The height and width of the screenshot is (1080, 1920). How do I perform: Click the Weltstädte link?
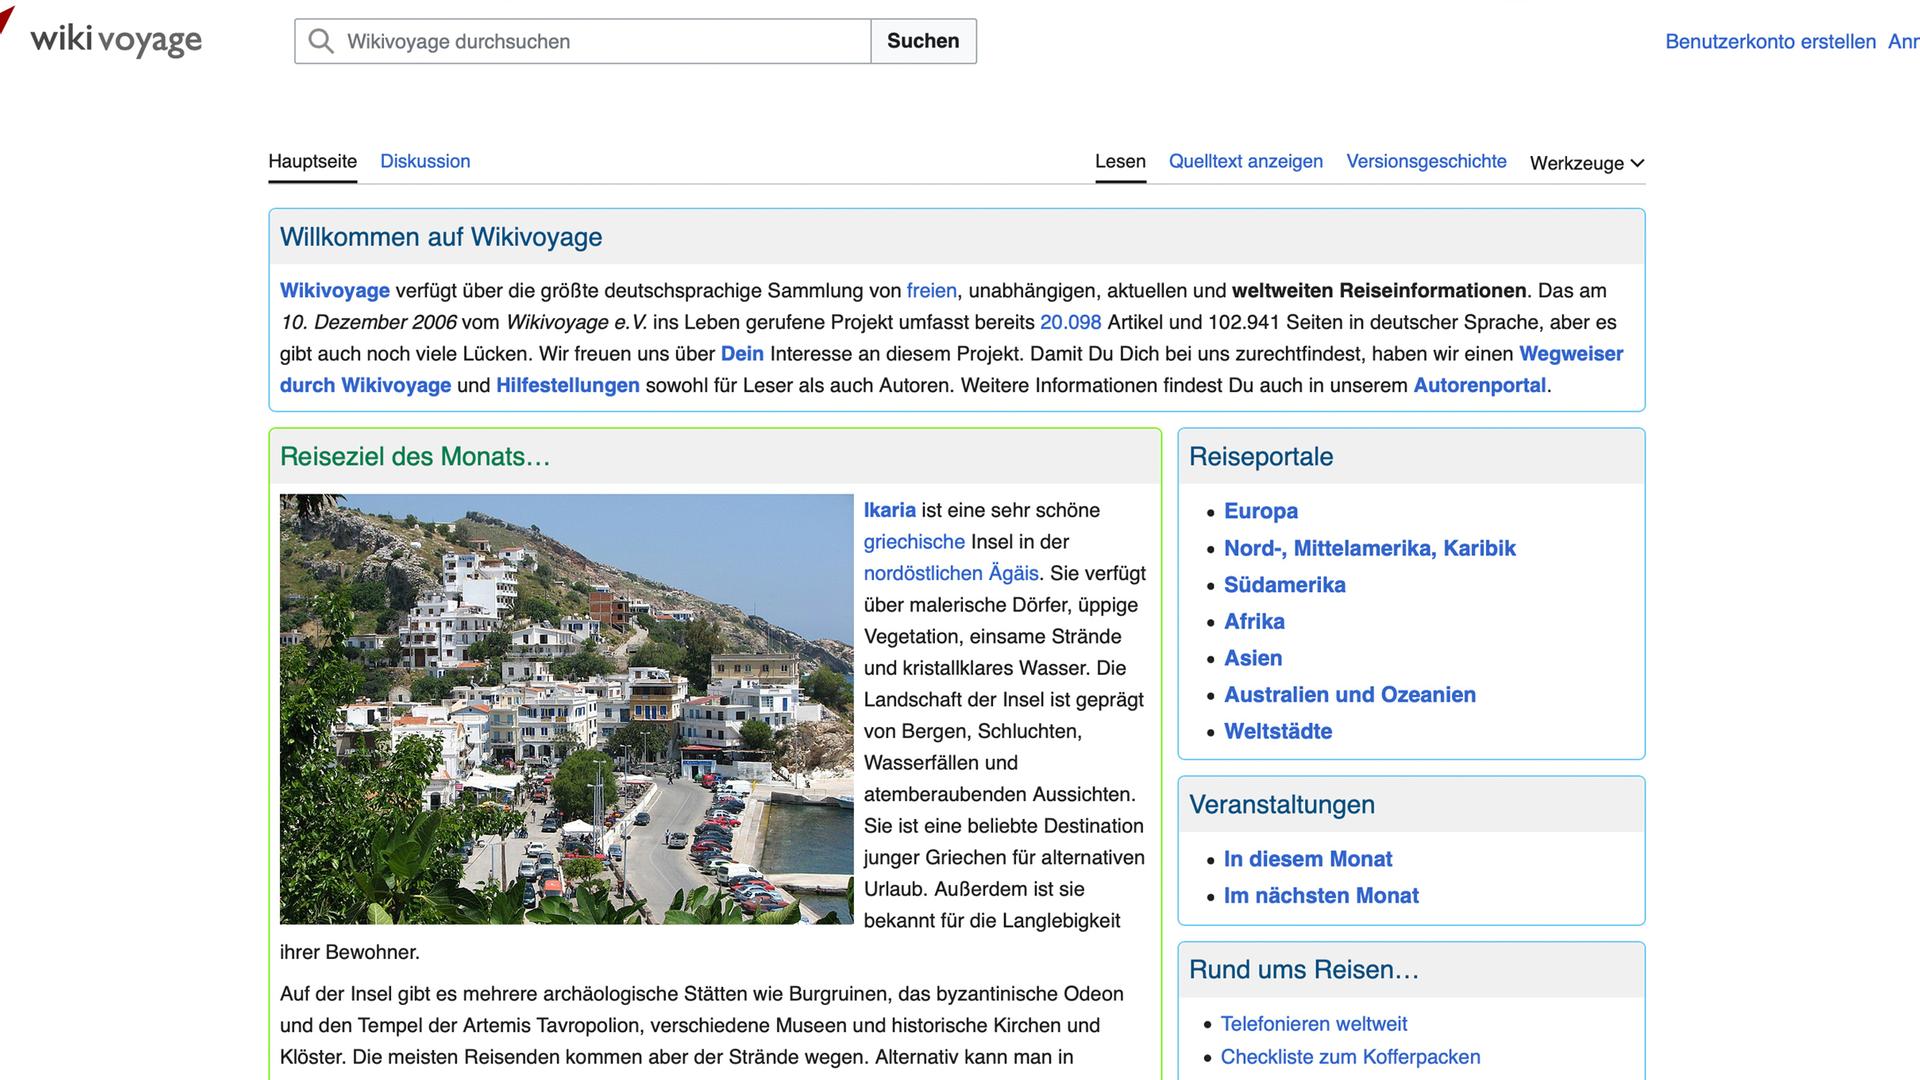pyautogui.click(x=1277, y=731)
